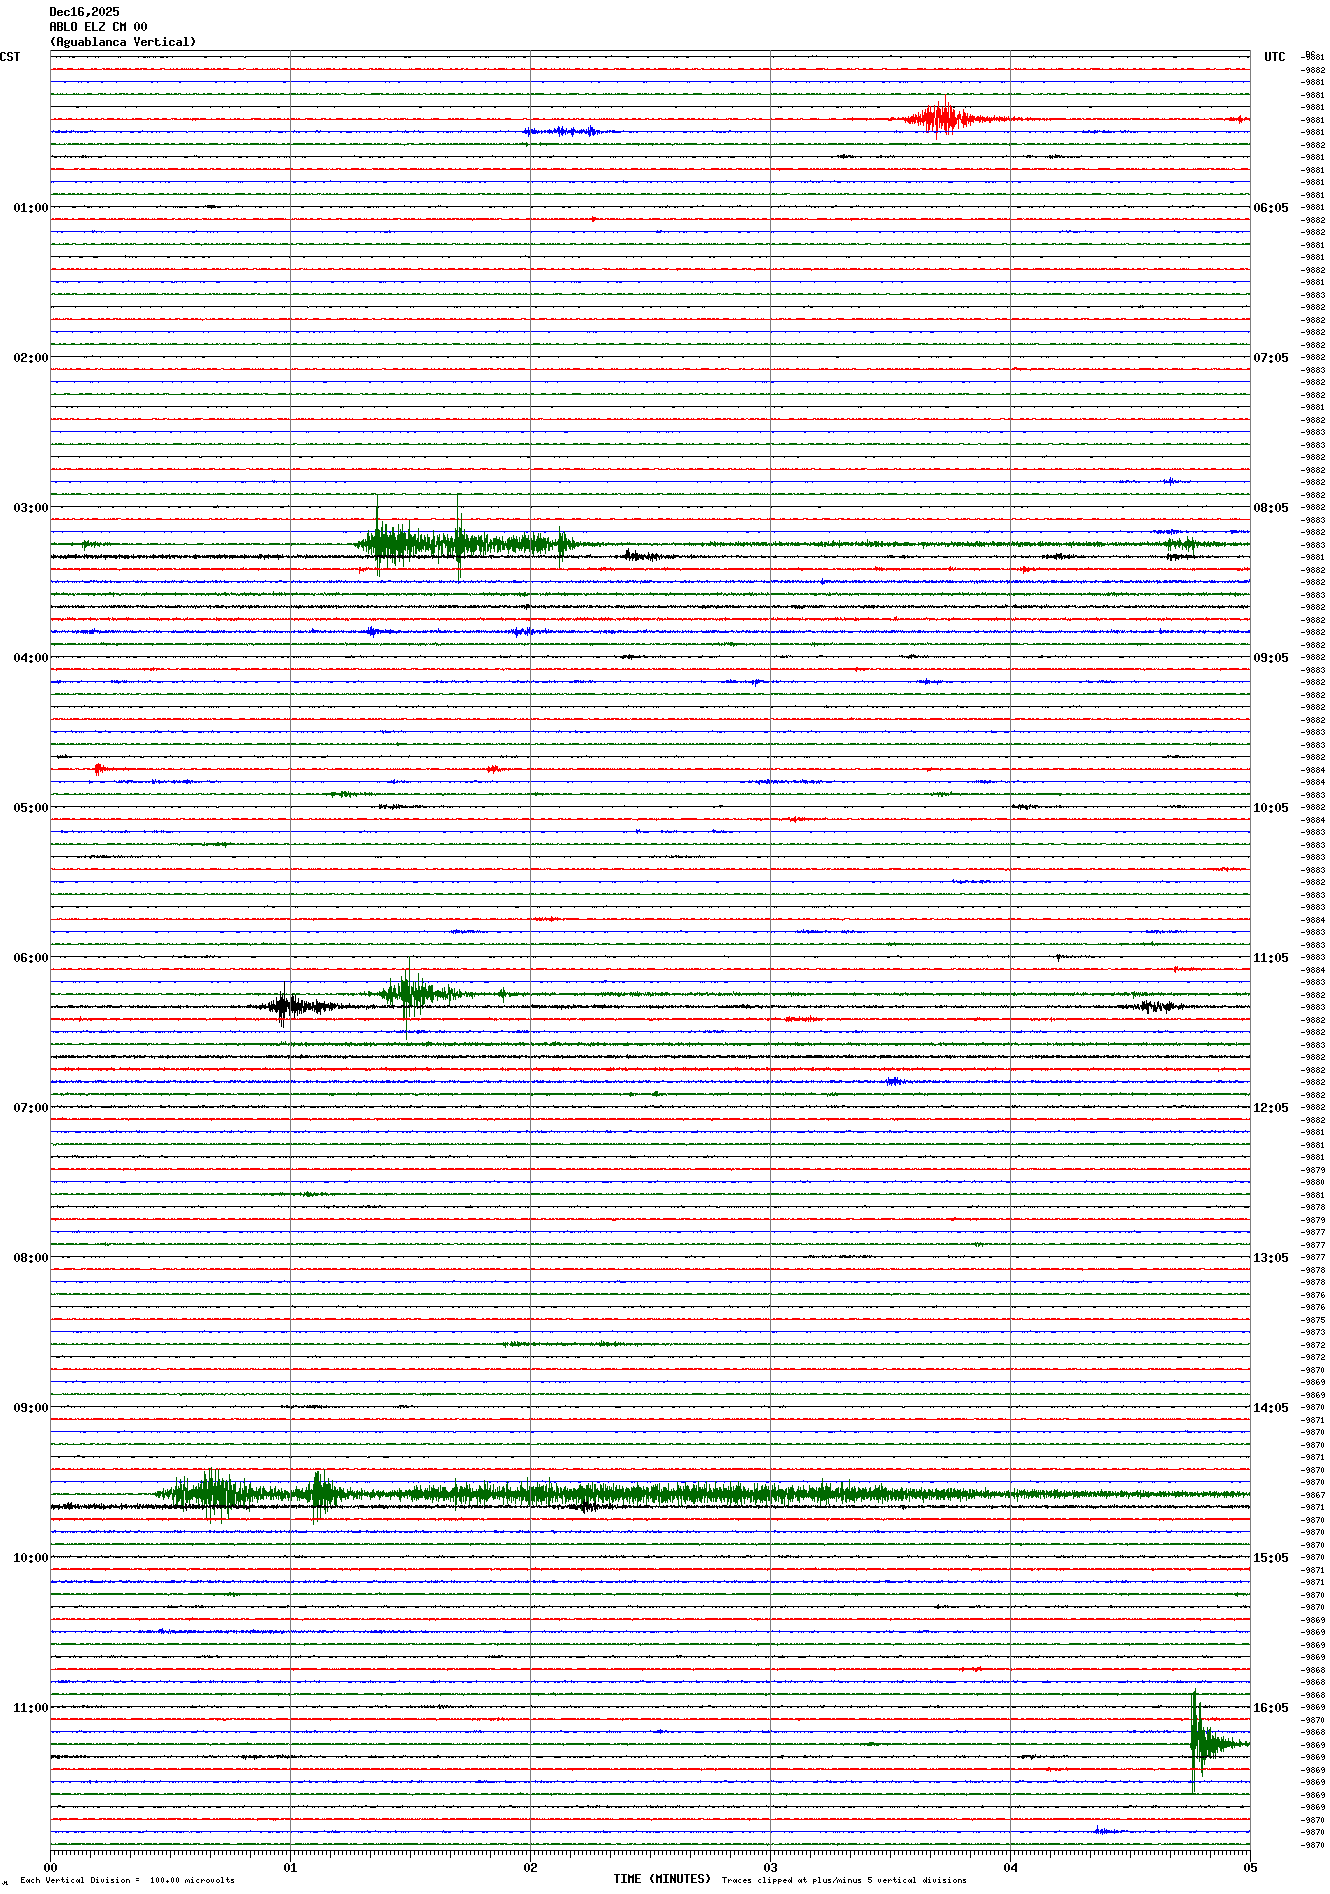Click the Aguablanca Vertical channel title

123,42
